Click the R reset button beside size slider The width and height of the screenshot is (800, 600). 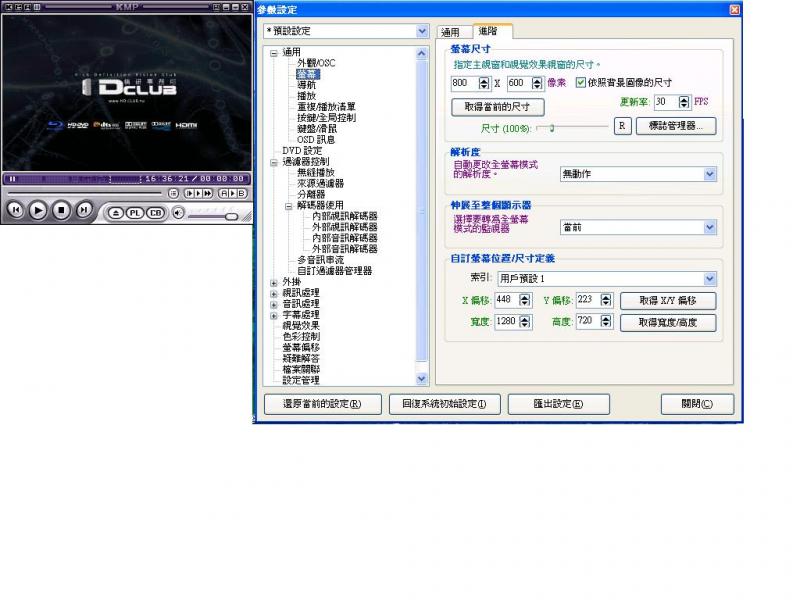pos(622,126)
